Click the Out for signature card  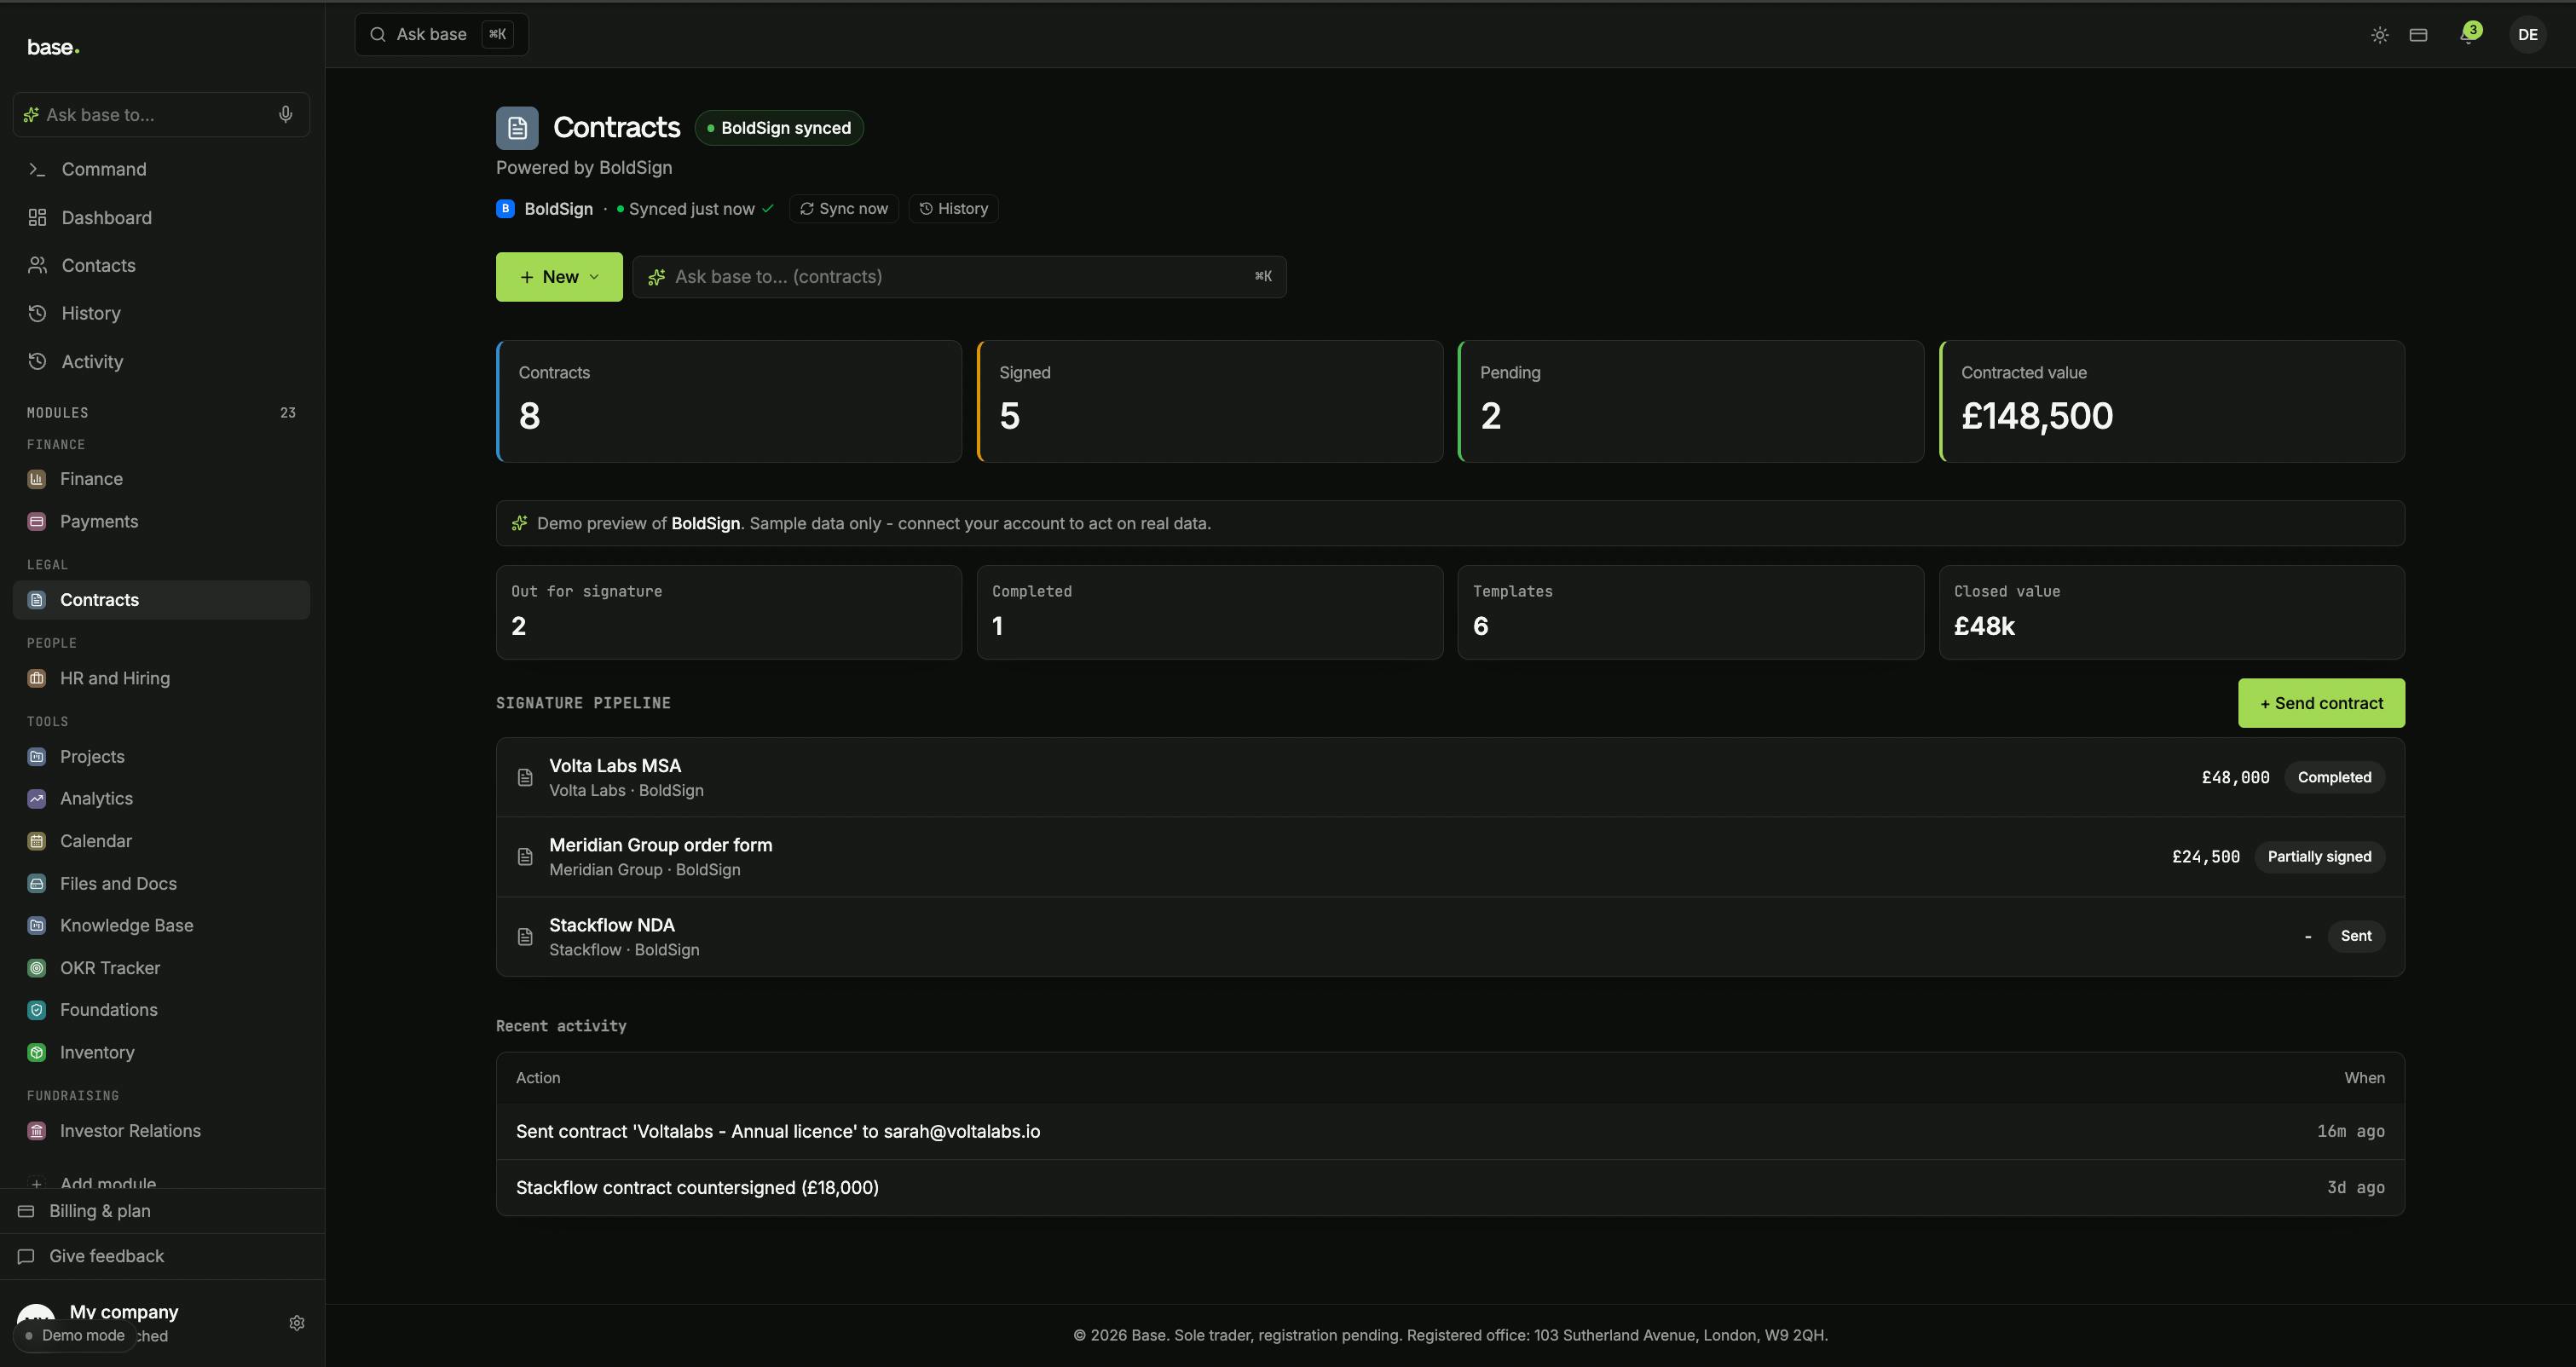click(x=729, y=612)
